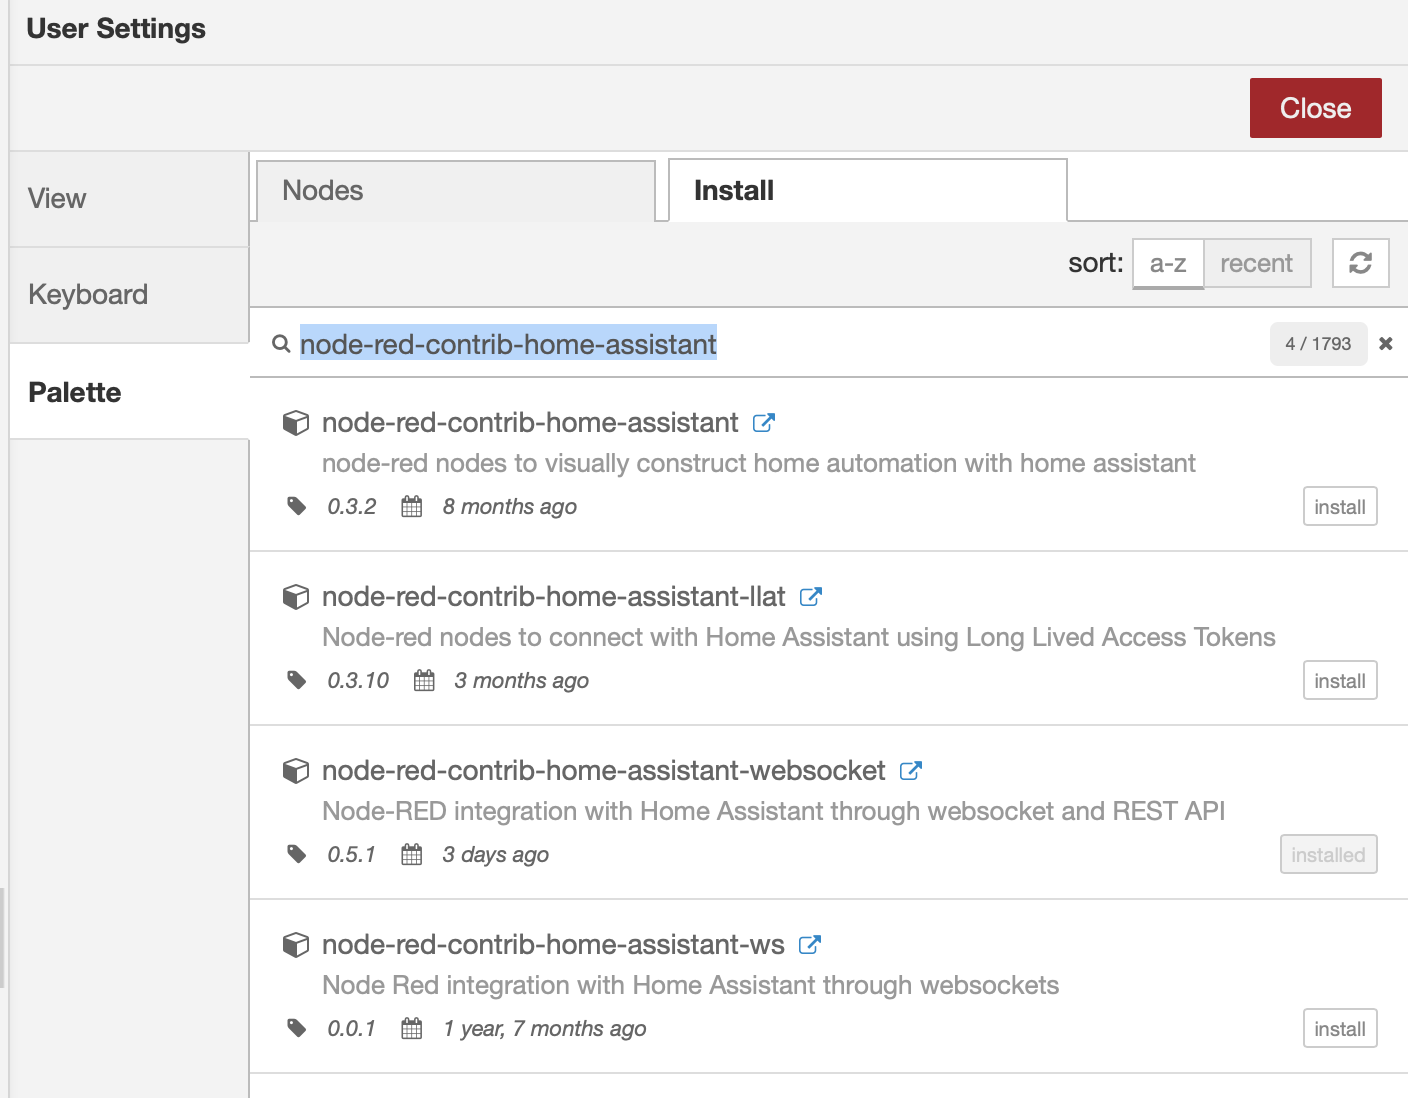Click the '8 months ago' date text

click(510, 507)
